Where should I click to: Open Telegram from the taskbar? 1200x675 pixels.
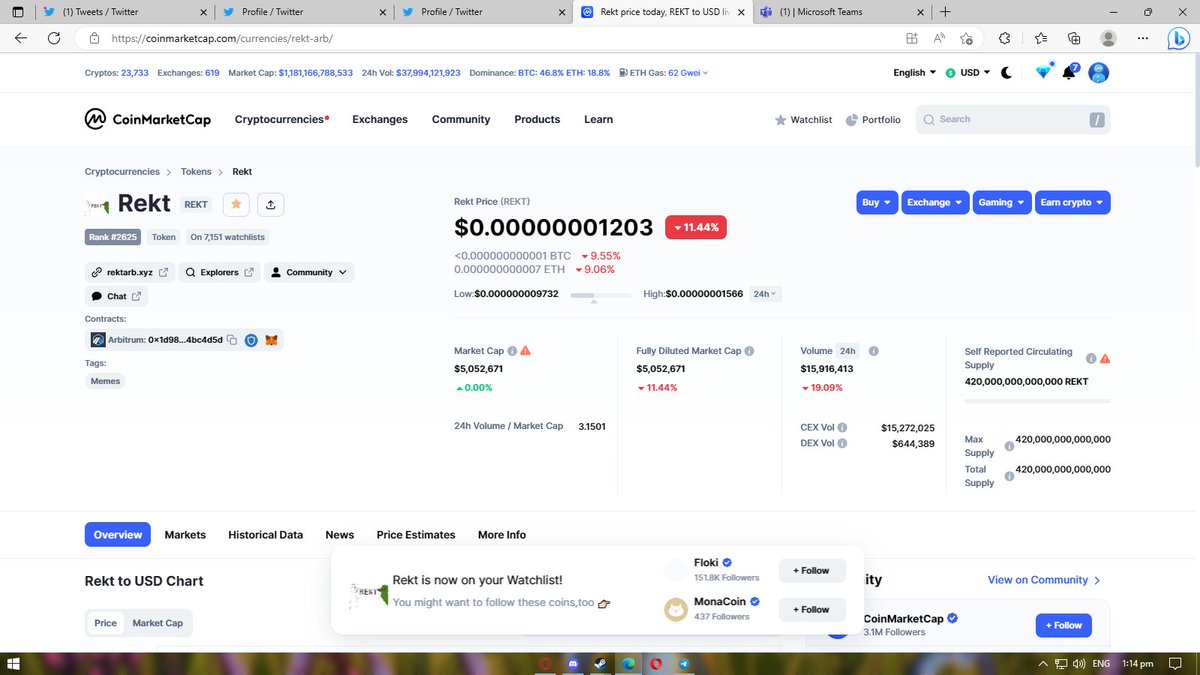(683, 664)
